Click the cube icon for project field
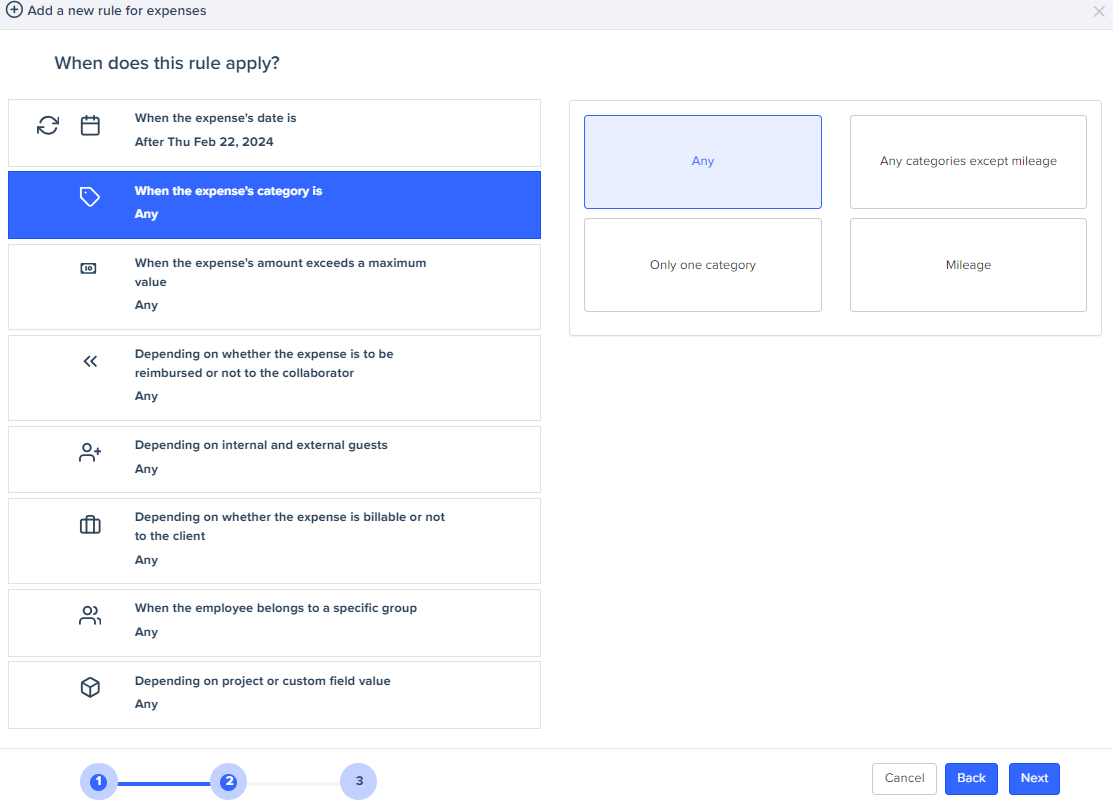The image size is (1113, 809). (90, 688)
